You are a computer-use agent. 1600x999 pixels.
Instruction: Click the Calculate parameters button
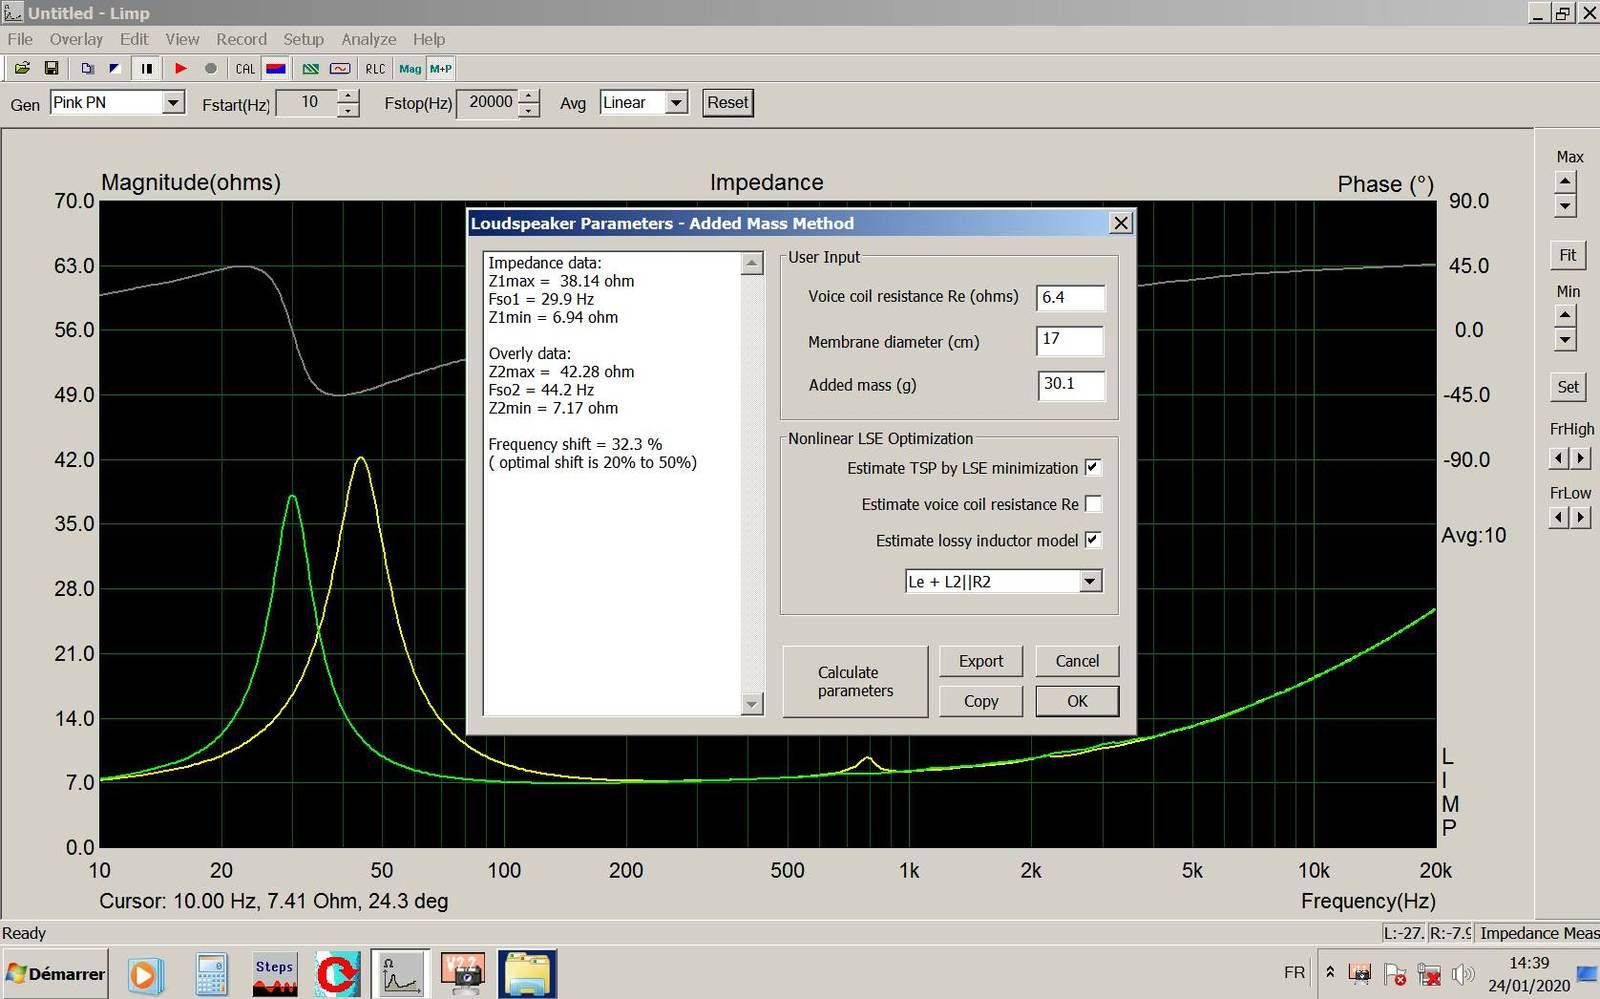click(855, 682)
